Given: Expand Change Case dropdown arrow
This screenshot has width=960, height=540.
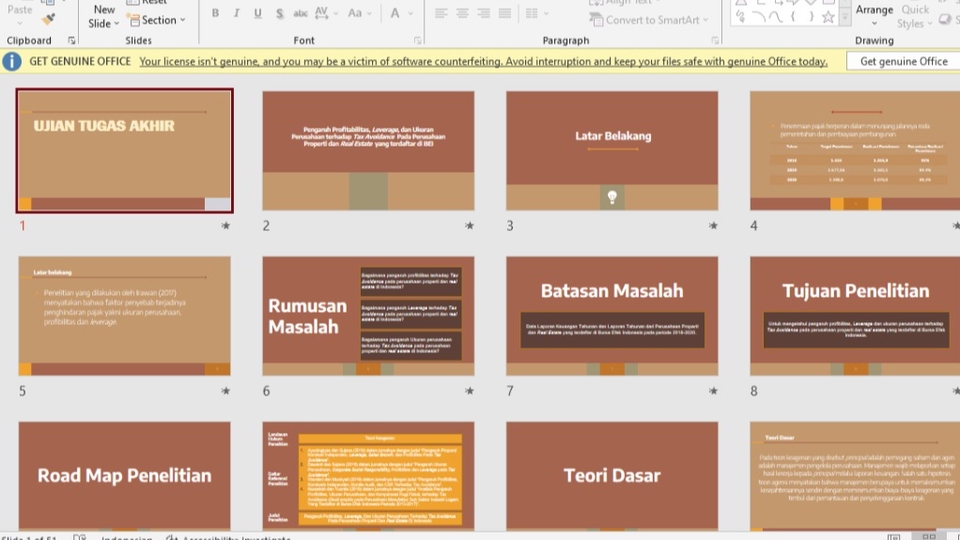Looking at the screenshot, I should point(369,13).
